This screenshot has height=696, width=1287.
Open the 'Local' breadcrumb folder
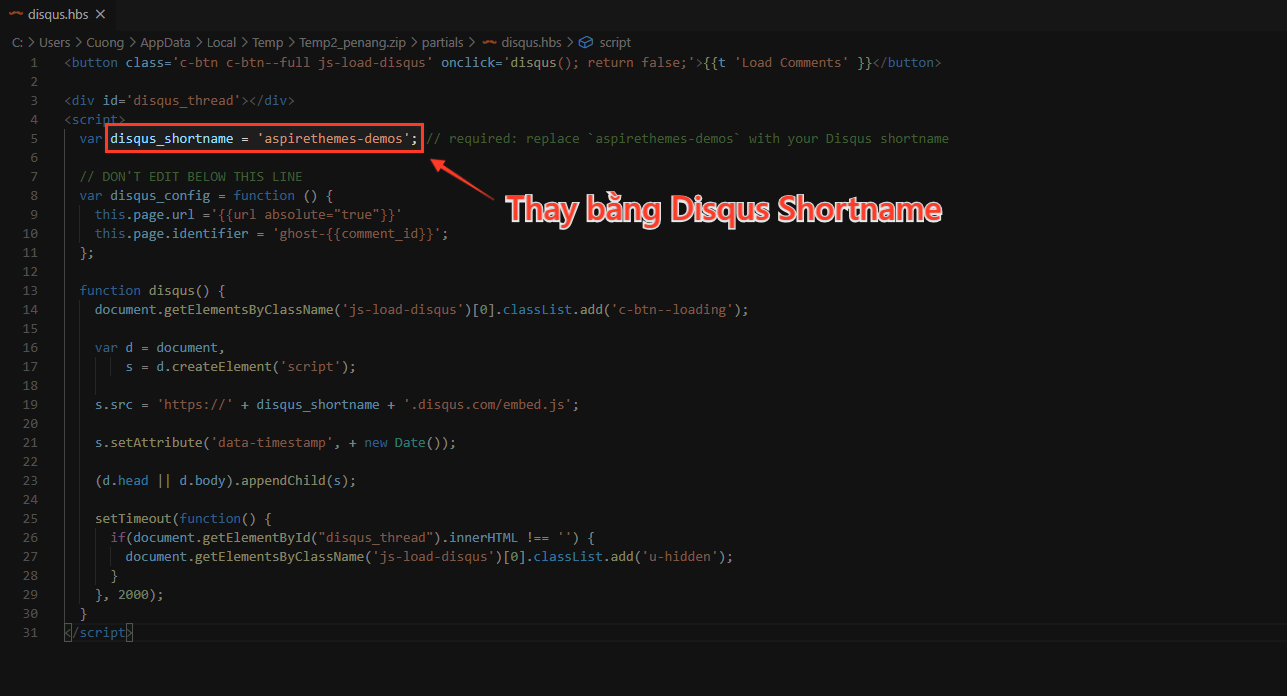[x=222, y=43]
